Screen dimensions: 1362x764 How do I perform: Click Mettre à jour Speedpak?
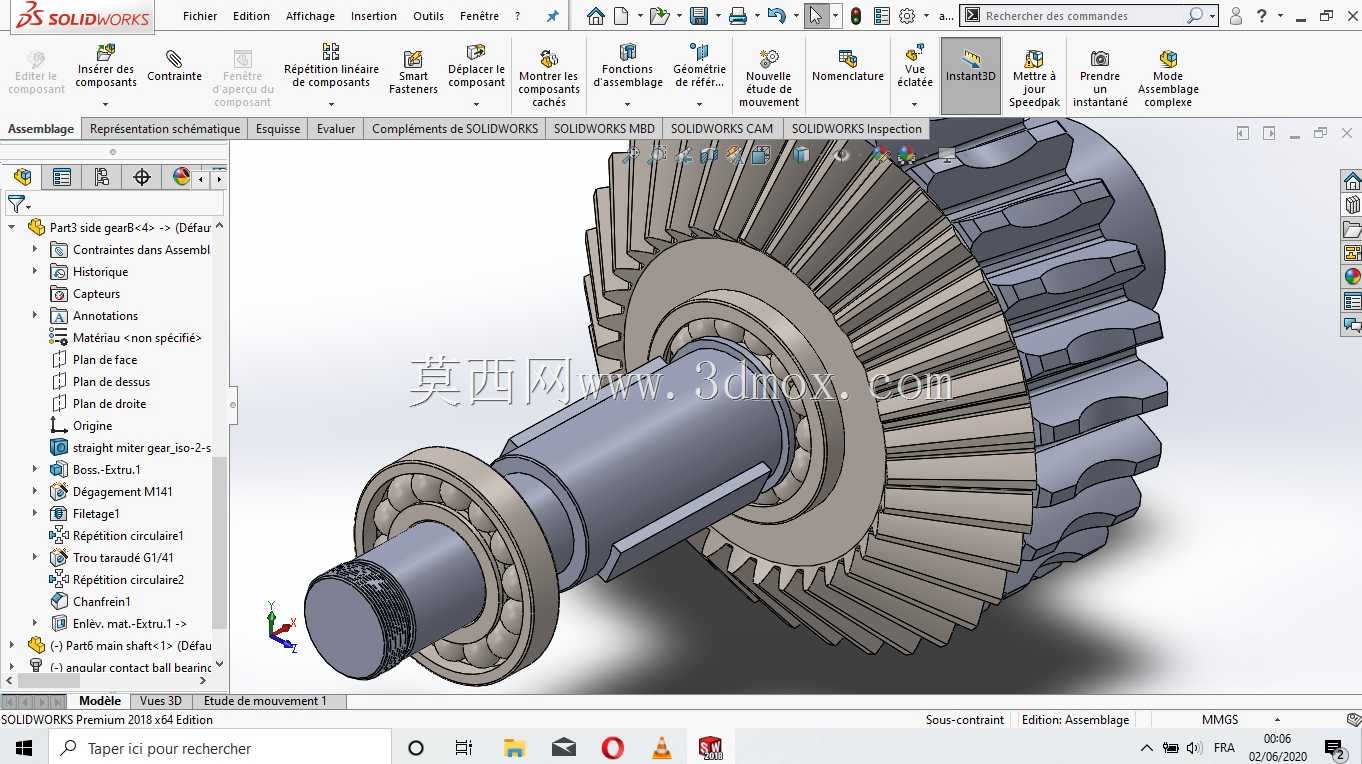1034,79
